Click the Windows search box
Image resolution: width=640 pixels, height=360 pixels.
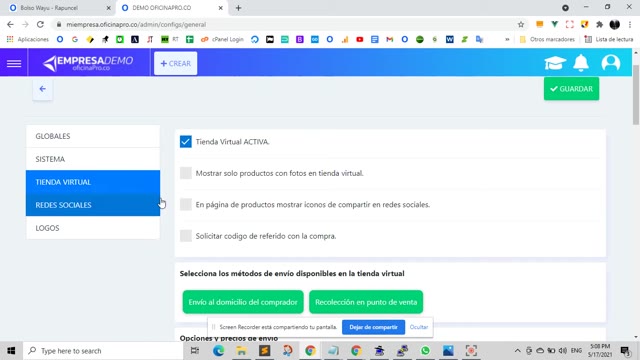[103, 351]
